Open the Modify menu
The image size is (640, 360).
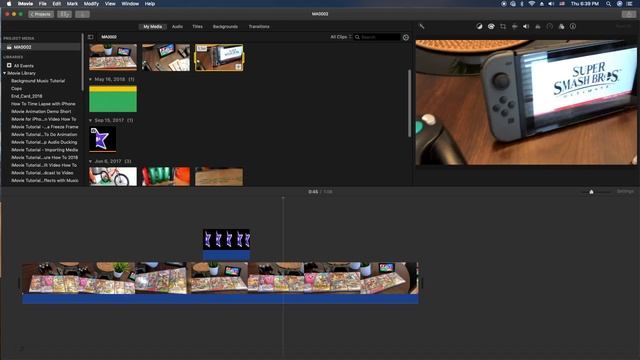click(91, 4)
